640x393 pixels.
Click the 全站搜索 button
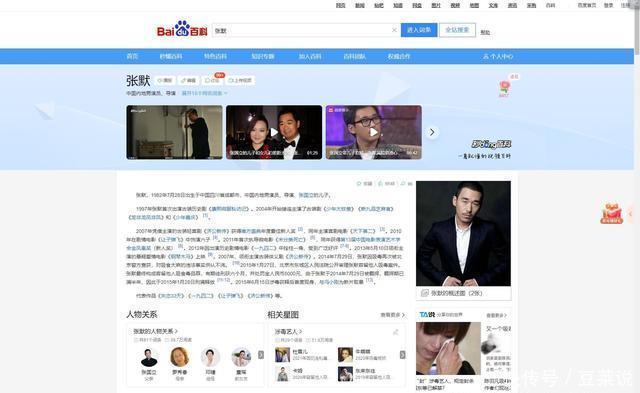point(457,30)
